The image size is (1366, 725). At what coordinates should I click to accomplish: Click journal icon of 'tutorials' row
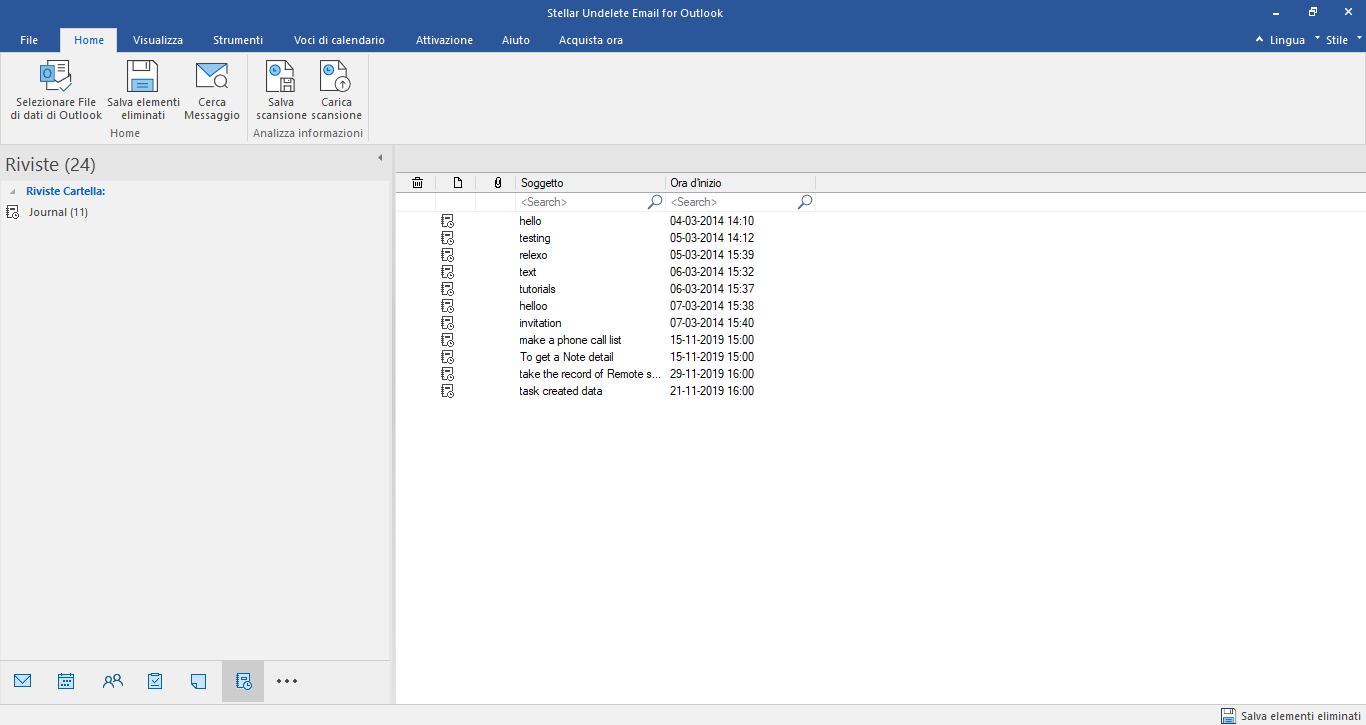click(447, 289)
